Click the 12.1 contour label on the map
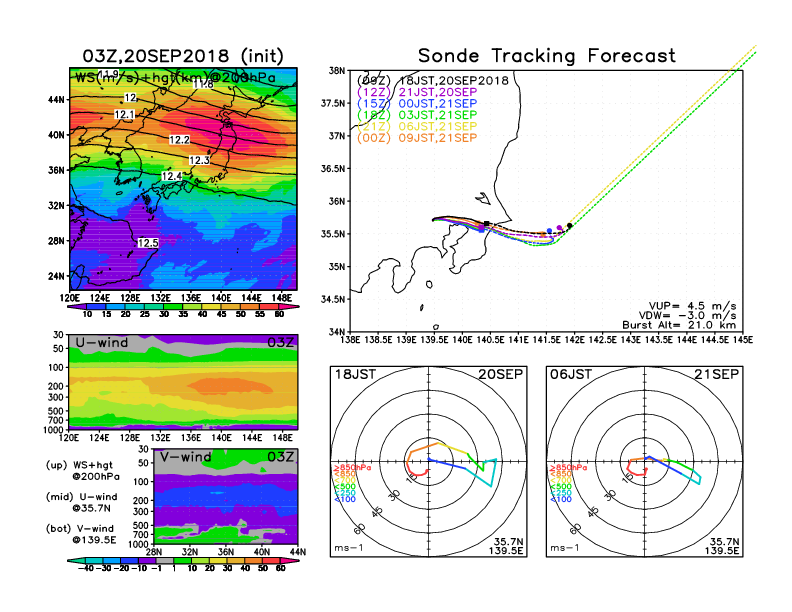The height and width of the screenshot is (612, 792). [124, 115]
